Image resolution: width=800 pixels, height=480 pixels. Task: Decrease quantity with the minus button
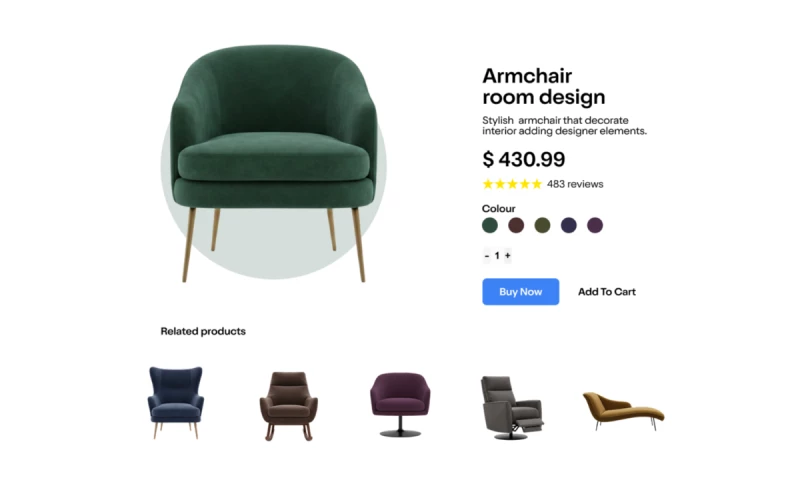[x=487, y=256]
